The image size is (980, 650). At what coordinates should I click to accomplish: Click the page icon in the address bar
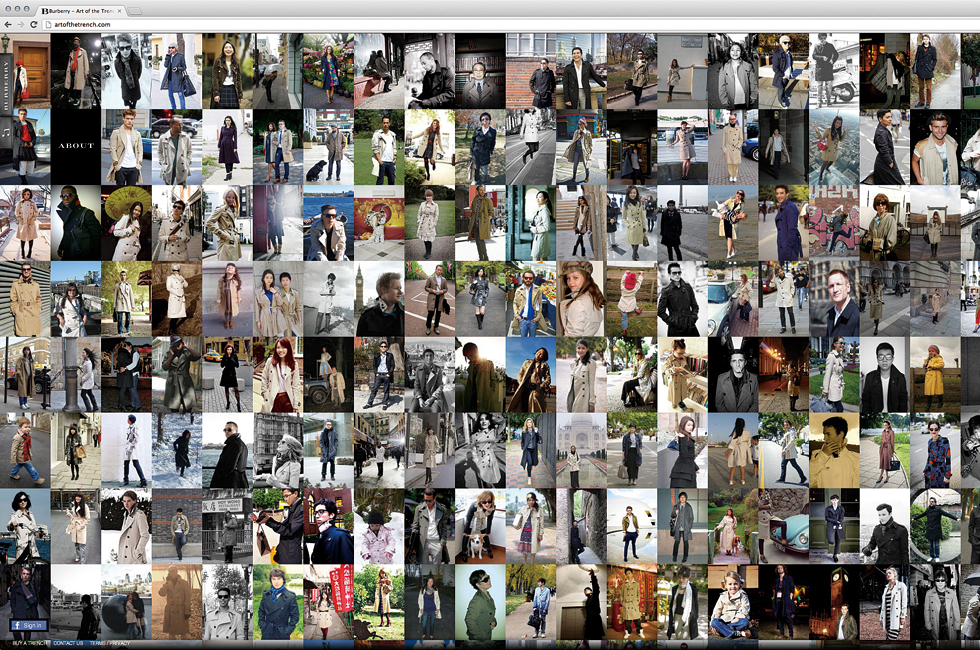click(x=48, y=24)
